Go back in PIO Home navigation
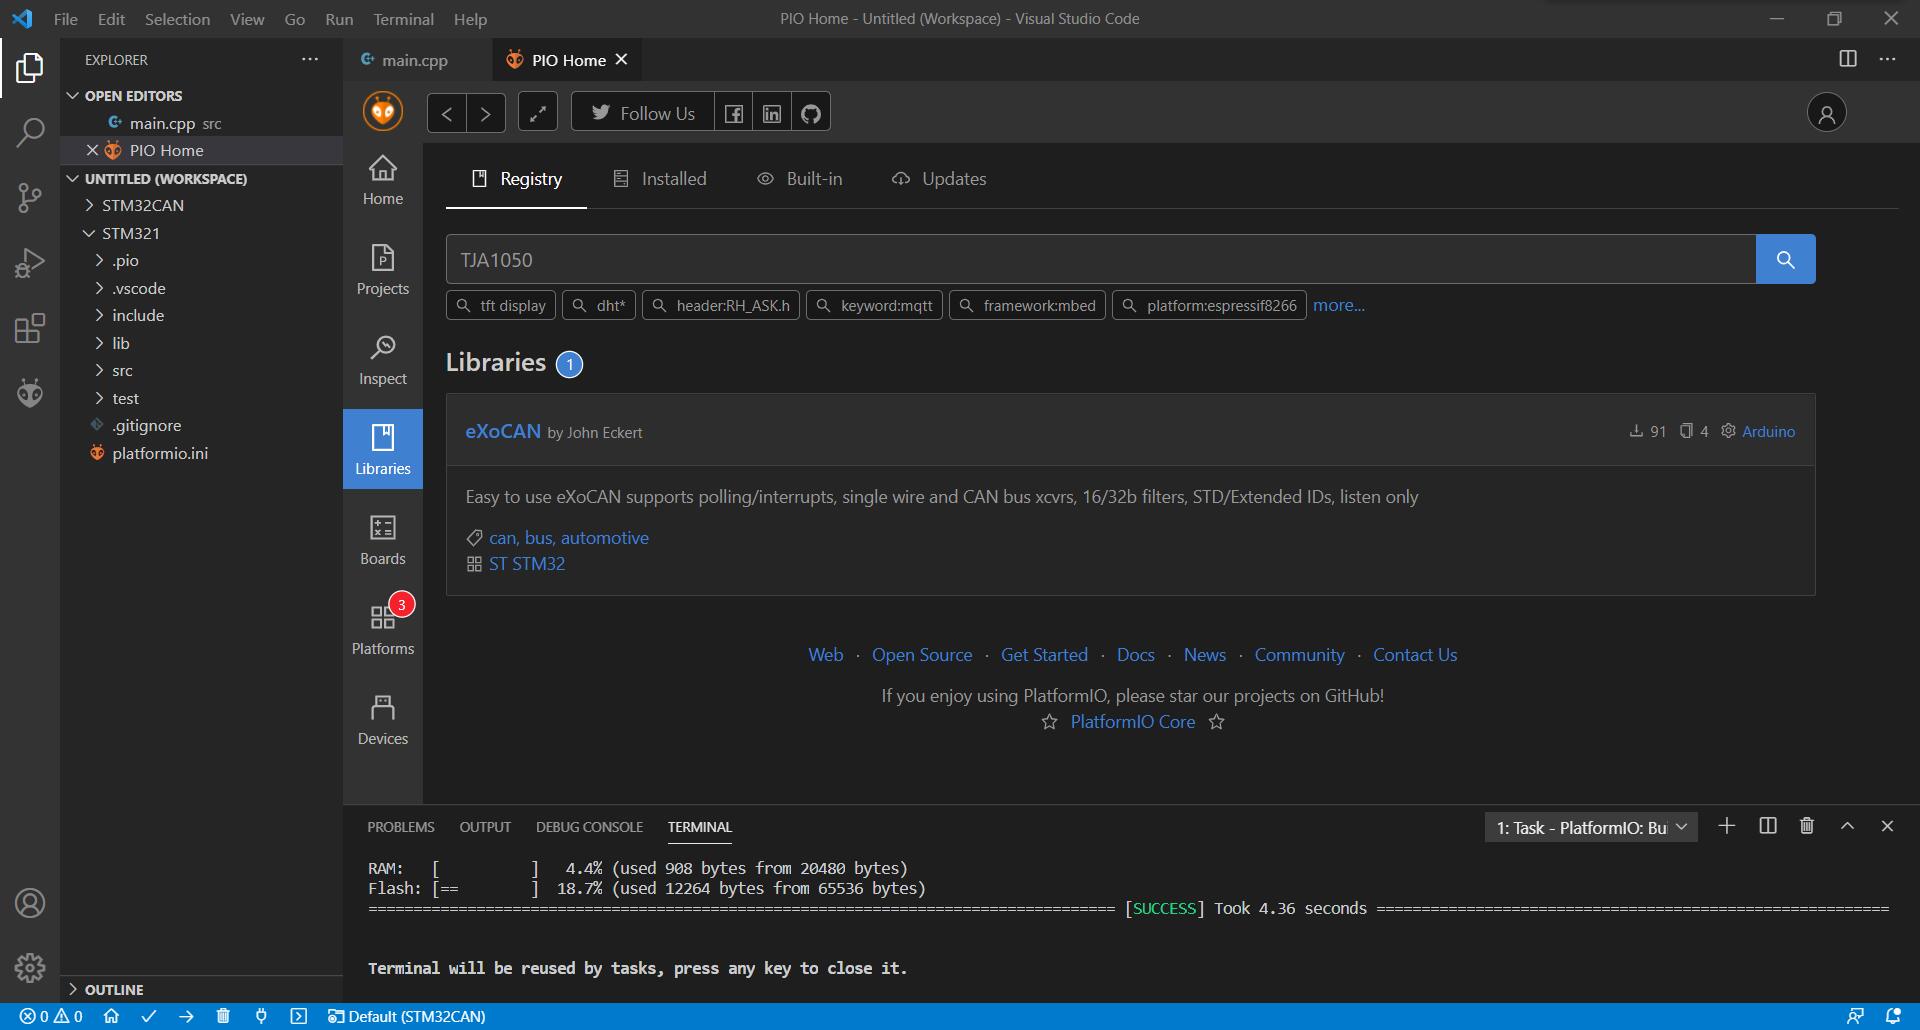The image size is (1920, 1030). point(447,113)
